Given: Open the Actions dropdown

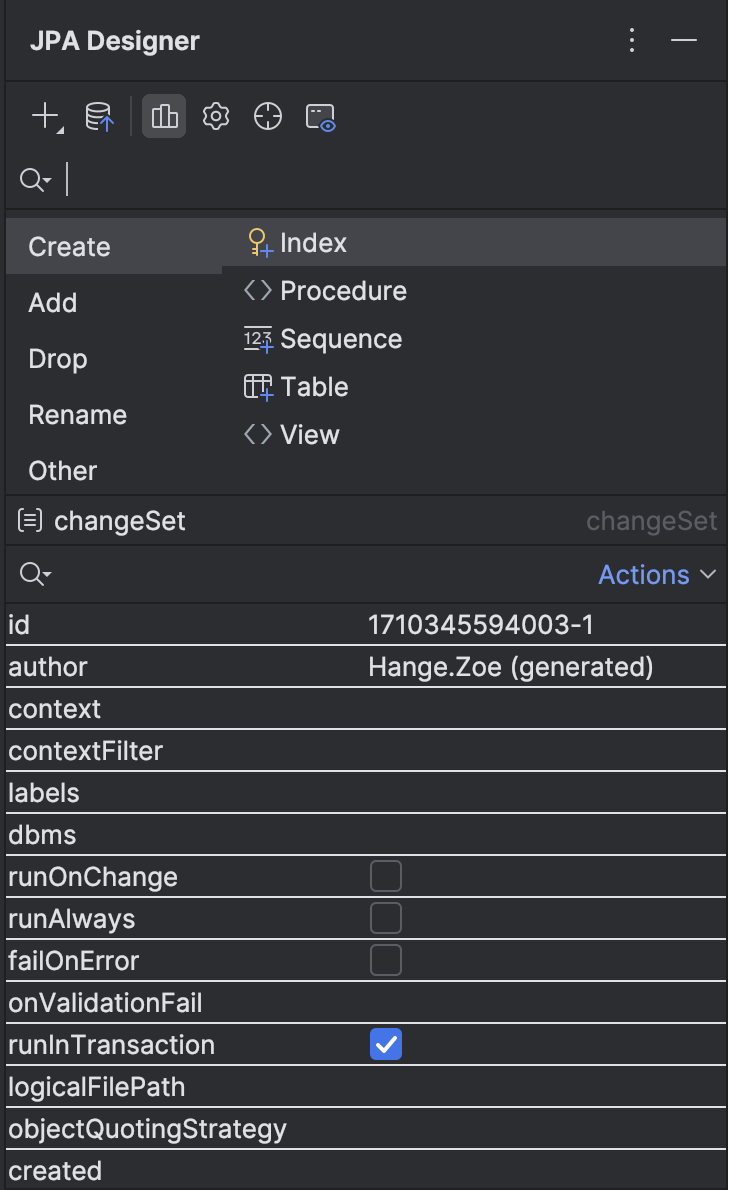Looking at the screenshot, I should (x=657, y=574).
